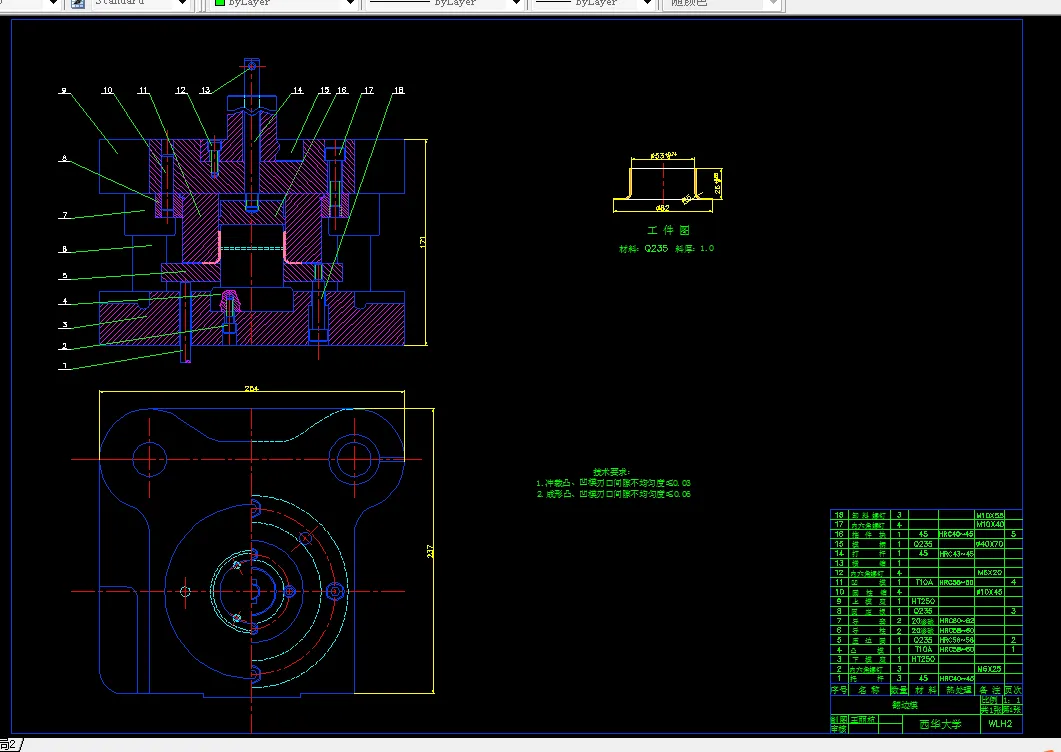This screenshot has width=1061, height=752.
Task: Select the 204 width dimension text
Action: [x=251, y=389]
